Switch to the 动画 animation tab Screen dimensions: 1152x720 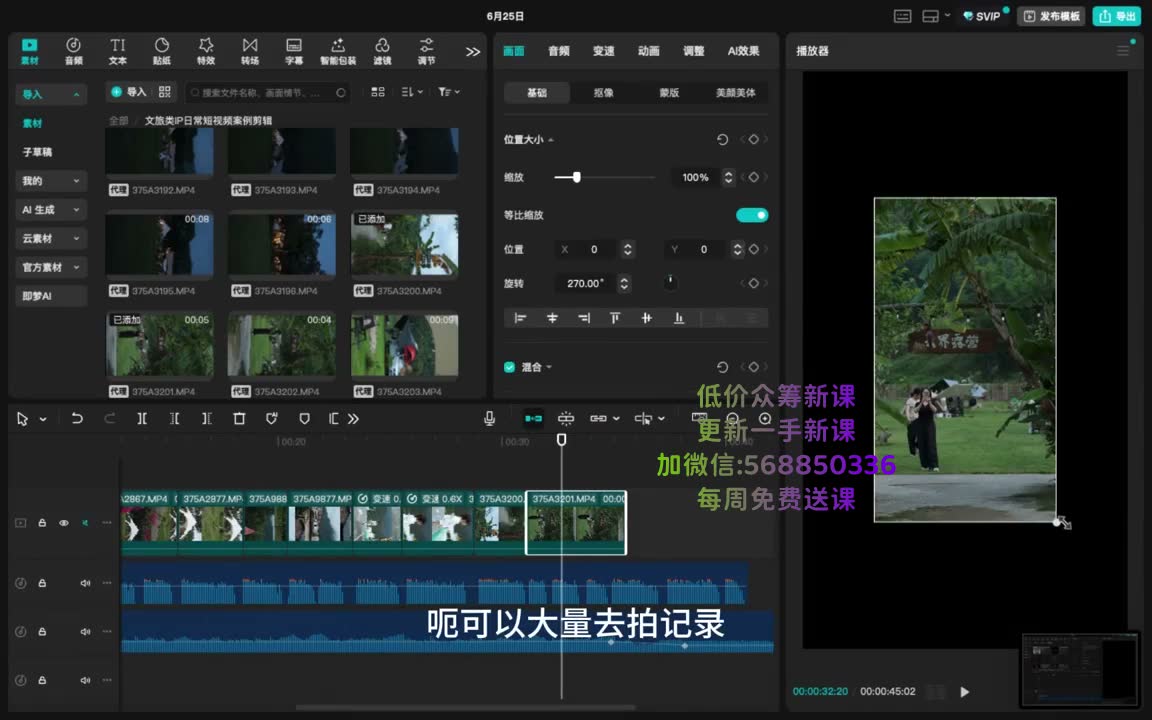[648, 51]
